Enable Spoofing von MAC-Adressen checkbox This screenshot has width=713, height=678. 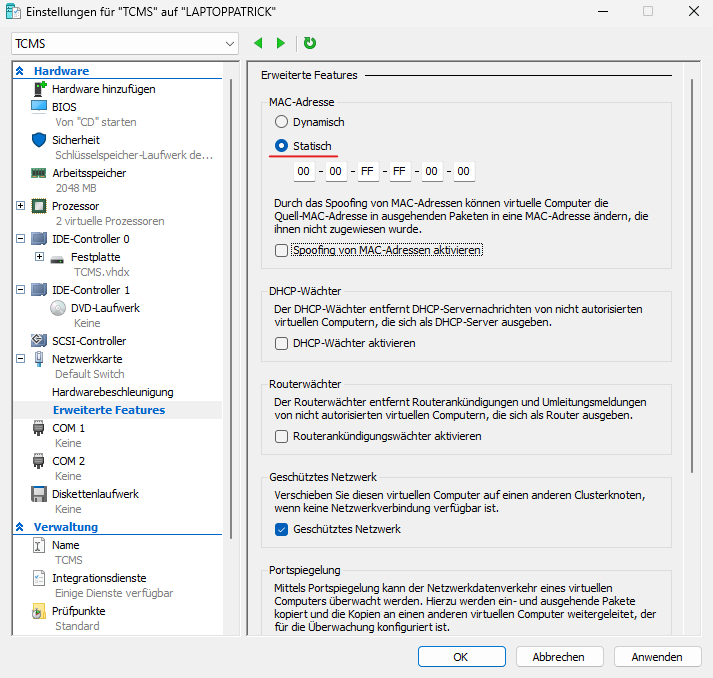pyautogui.click(x=282, y=250)
